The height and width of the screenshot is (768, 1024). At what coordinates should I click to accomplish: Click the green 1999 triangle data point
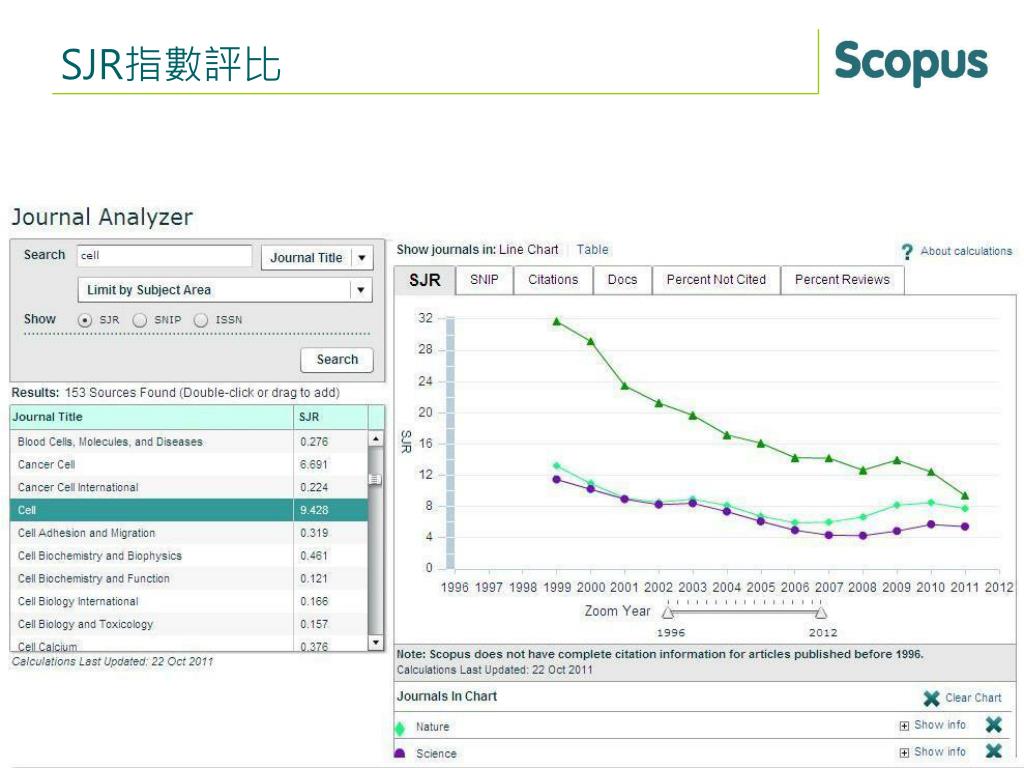(x=557, y=321)
